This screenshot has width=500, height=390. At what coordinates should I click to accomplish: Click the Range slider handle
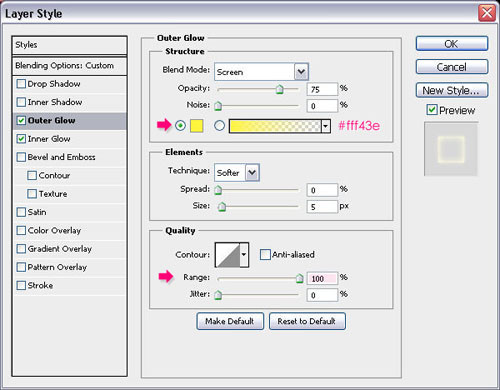(x=299, y=278)
